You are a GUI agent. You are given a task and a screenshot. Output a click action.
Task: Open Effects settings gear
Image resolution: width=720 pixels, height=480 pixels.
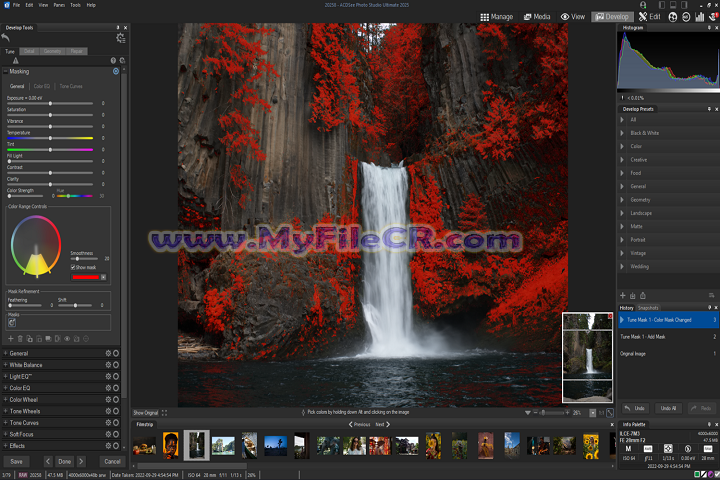pyautogui.click(x=108, y=446)
